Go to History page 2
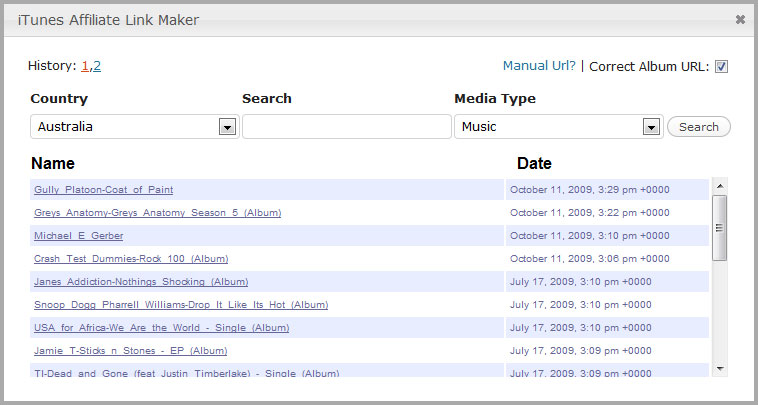 97,66
